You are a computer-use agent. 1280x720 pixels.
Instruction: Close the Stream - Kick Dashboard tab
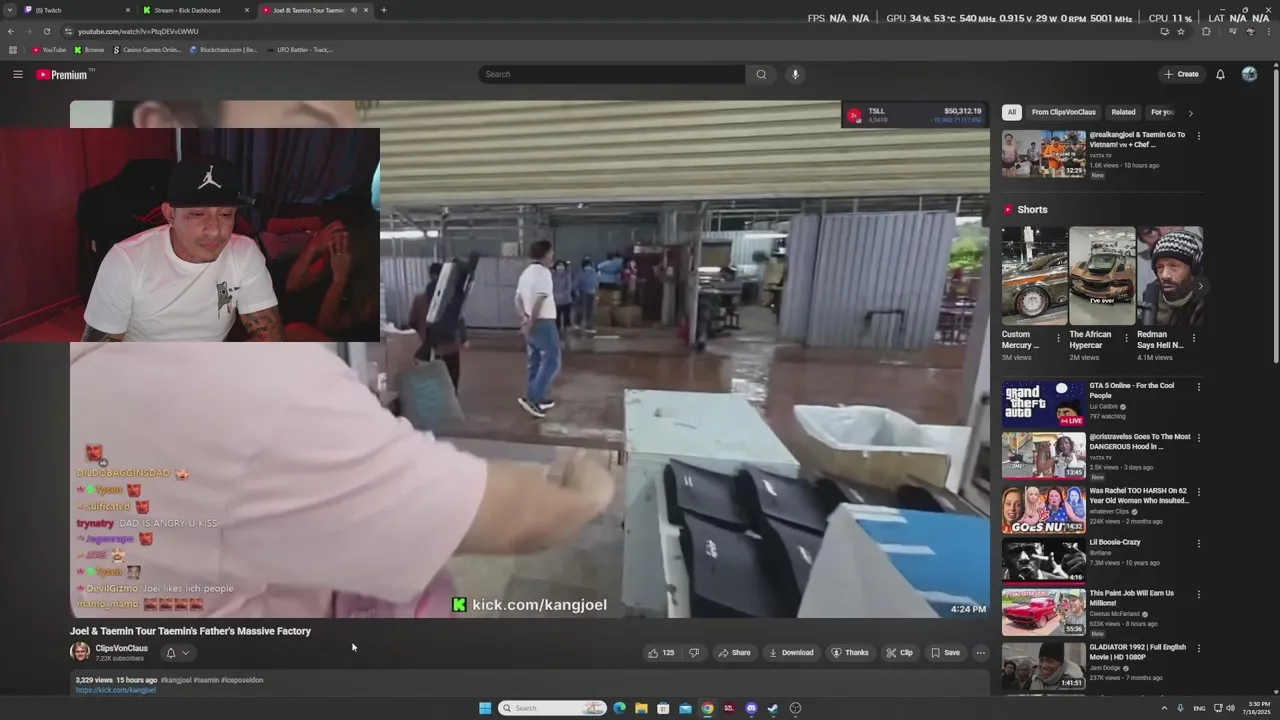(x=247, y=10)
